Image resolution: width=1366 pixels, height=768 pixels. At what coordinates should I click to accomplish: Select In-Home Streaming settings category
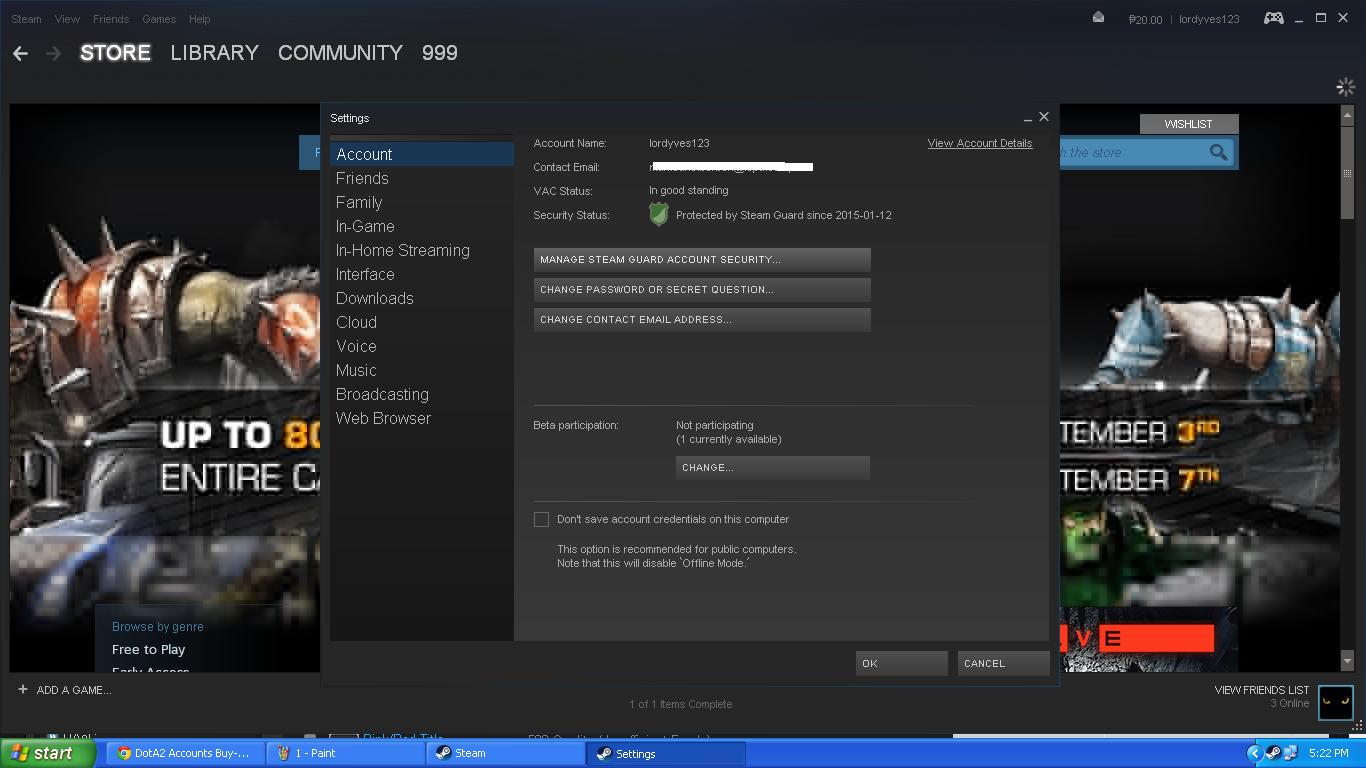pos(421,250)
